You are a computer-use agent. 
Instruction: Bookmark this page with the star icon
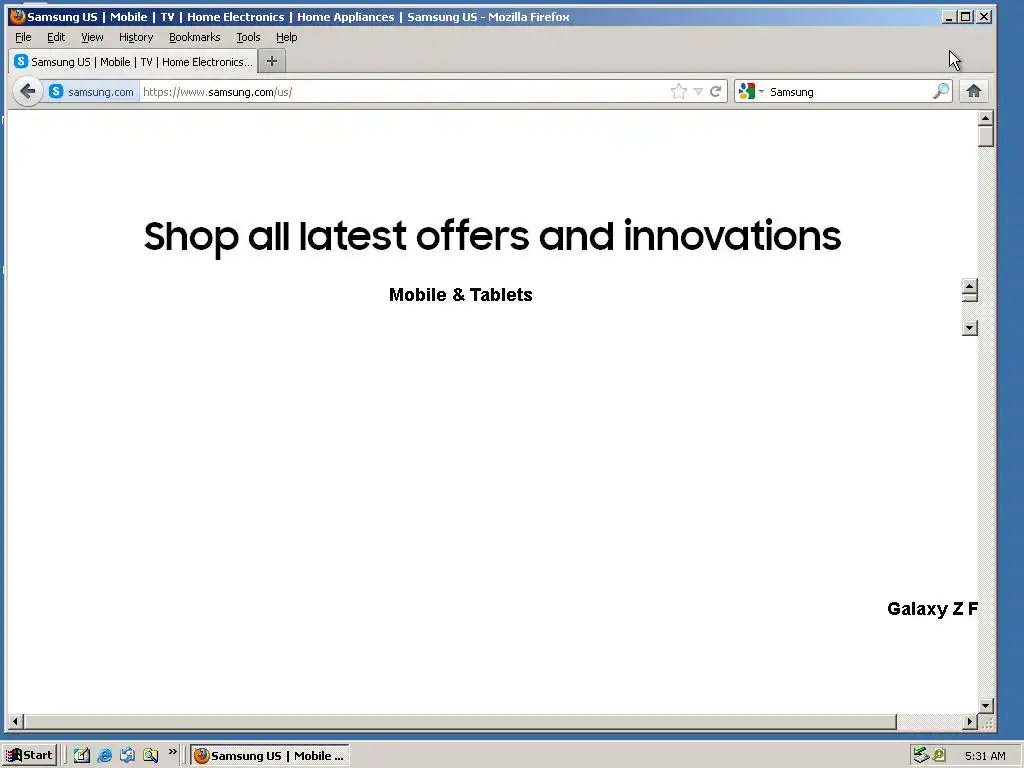(679, 91)
